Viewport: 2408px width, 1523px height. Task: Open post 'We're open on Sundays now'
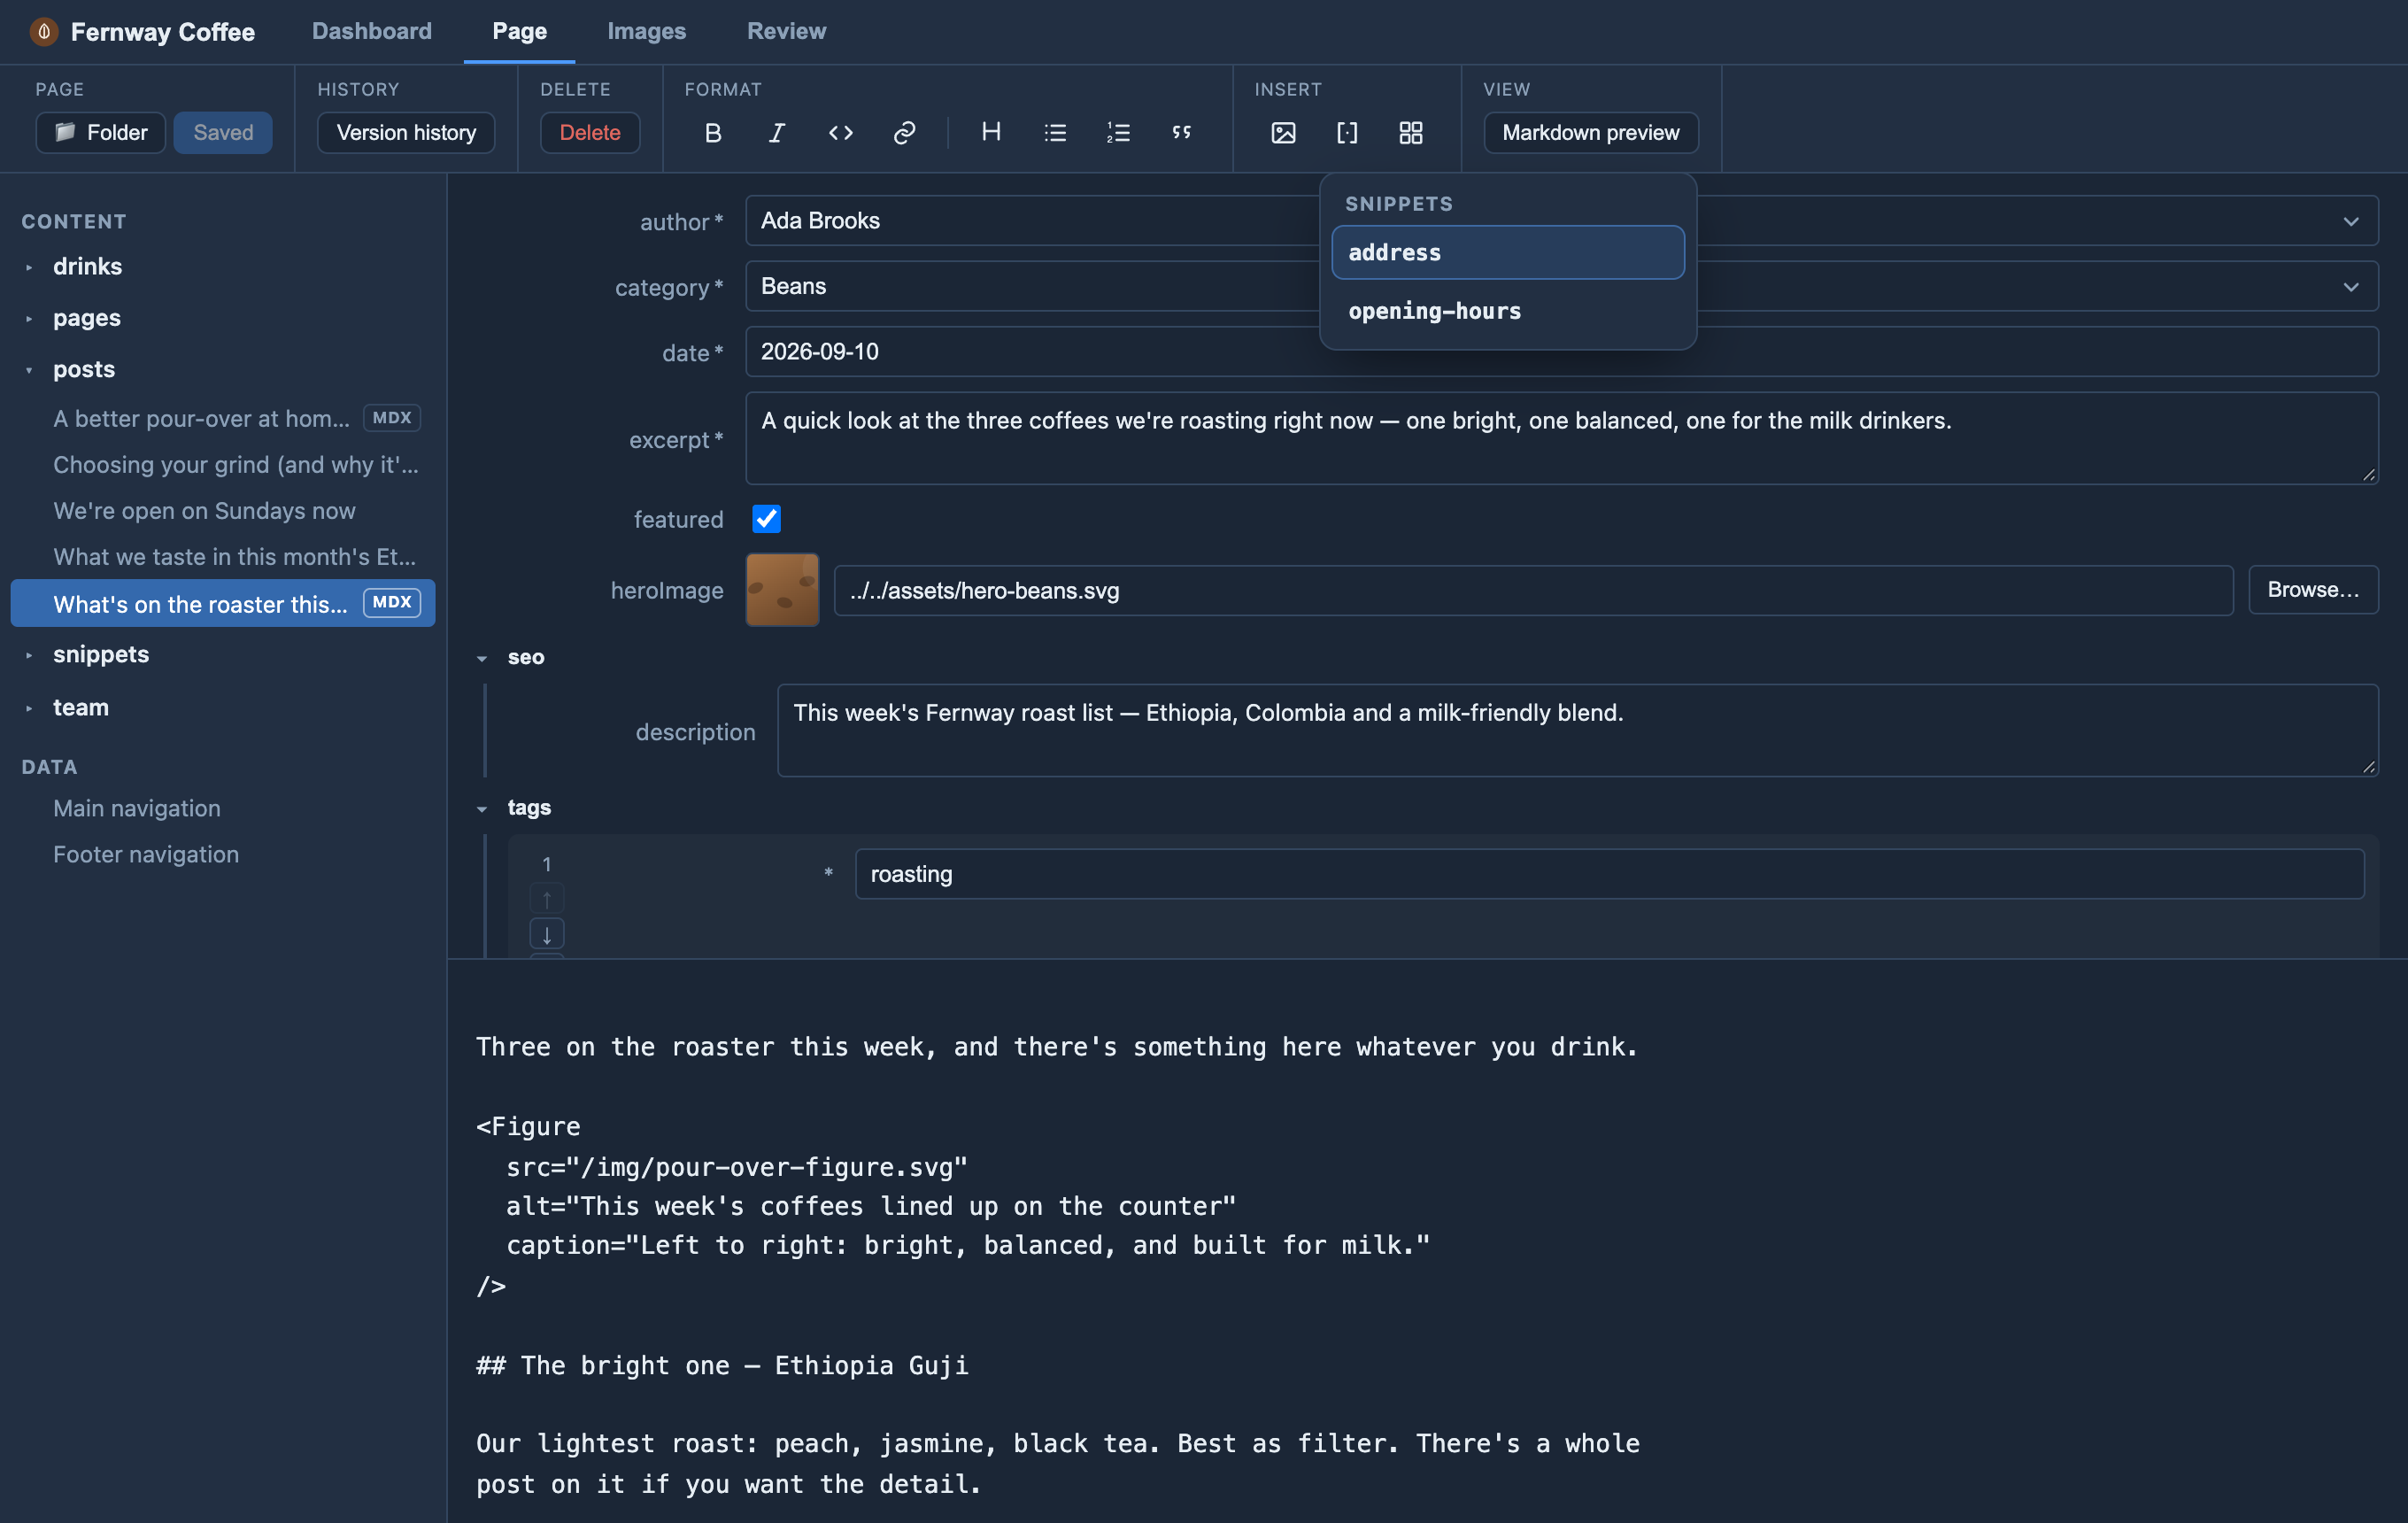coord(223,510)
